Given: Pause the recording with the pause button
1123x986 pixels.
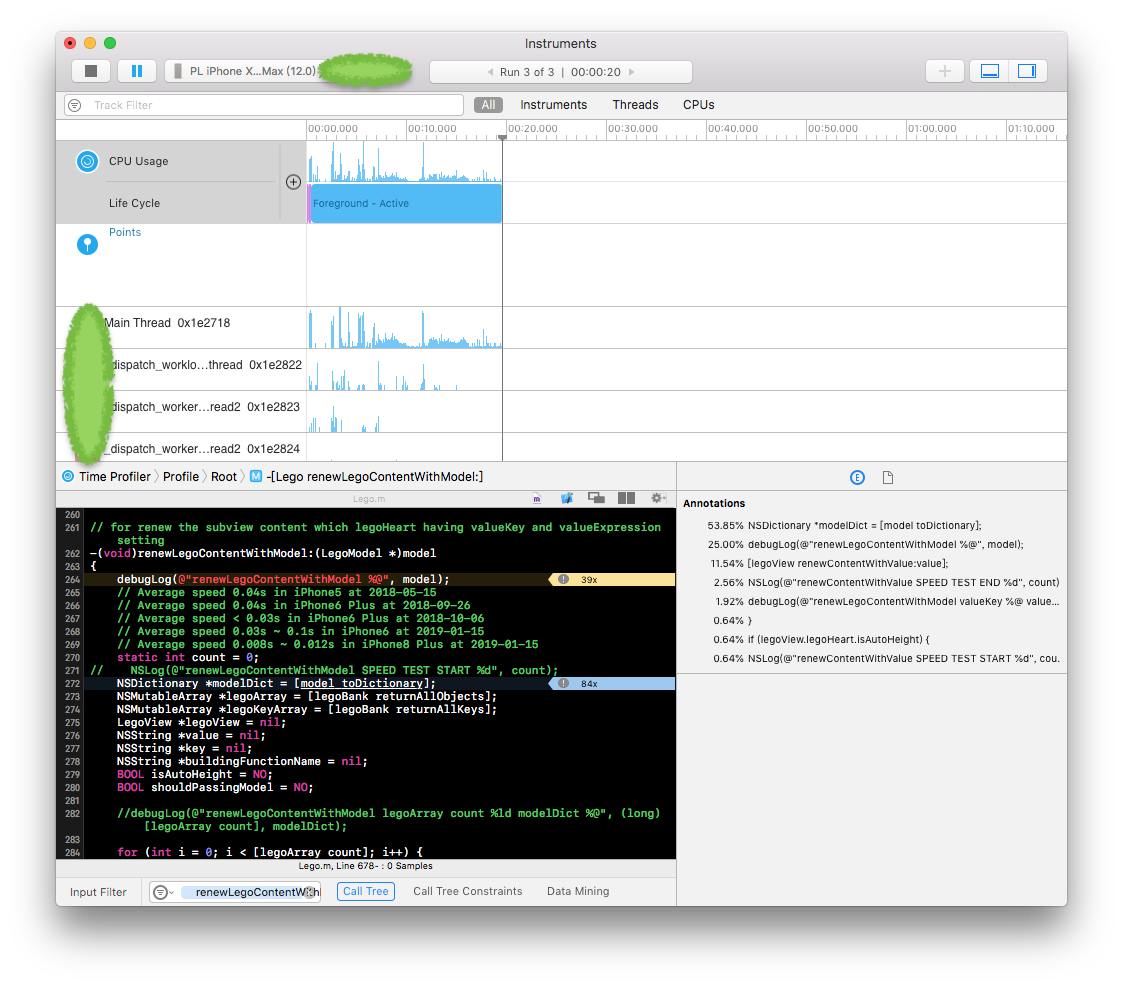Looking at the screenshot, I should click(137, 71).
